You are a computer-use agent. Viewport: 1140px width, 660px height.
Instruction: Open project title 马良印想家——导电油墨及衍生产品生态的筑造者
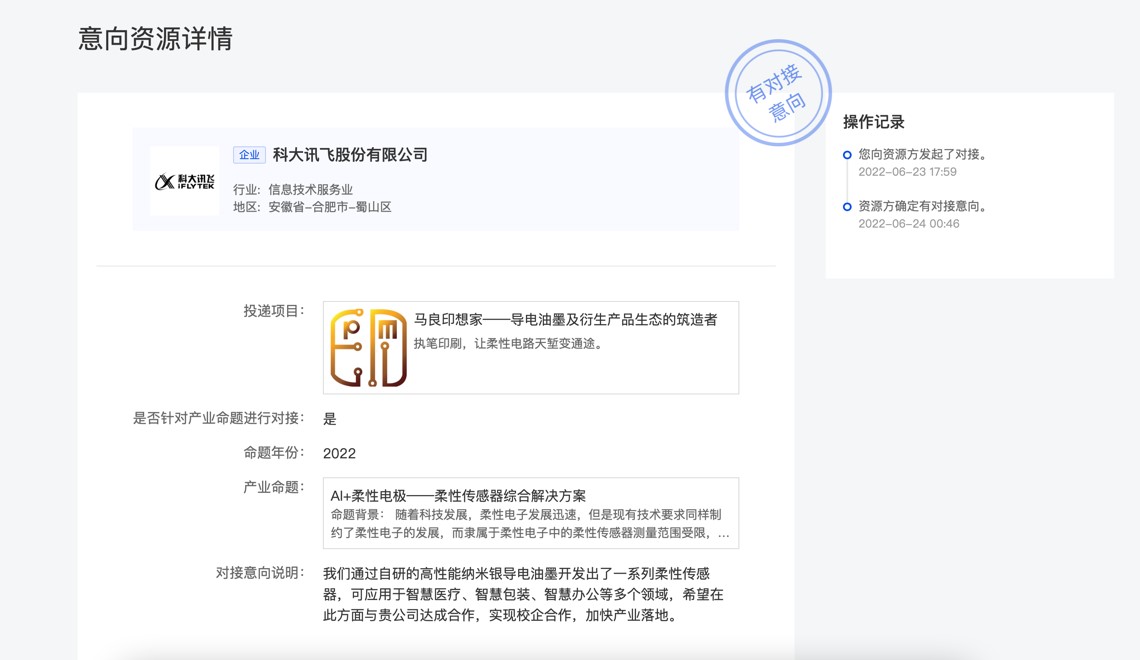coord(565,320)
